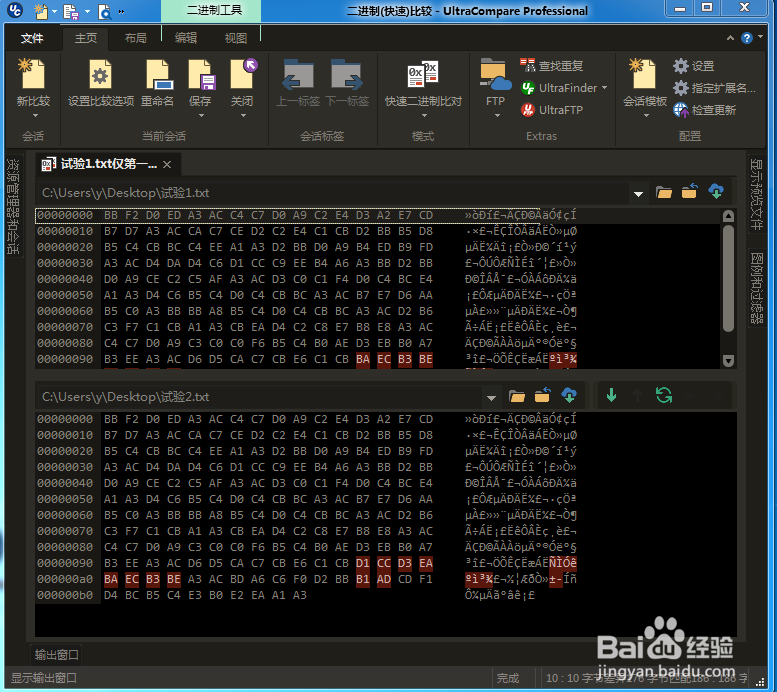Expand the first file path dropdown
This screenshot has width=777, height=692.
pos(638,193)
